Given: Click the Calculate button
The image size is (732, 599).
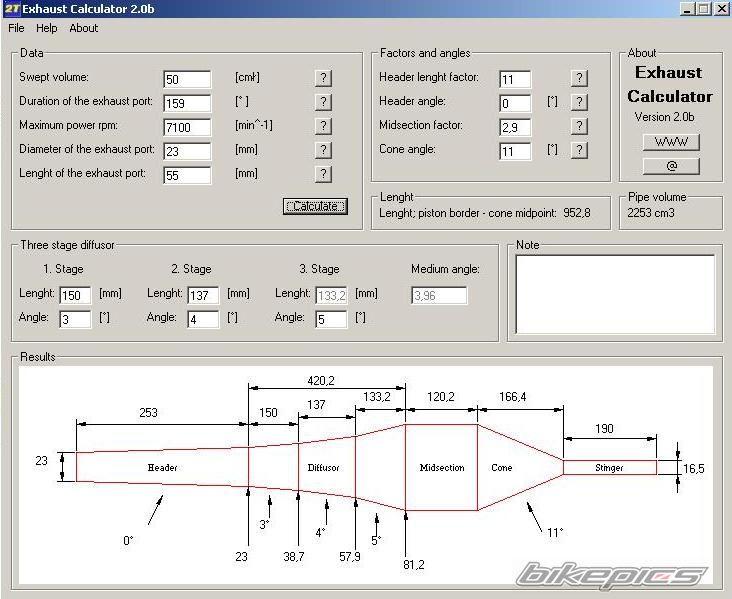Looking at the screenshot, I should (315, 206).
